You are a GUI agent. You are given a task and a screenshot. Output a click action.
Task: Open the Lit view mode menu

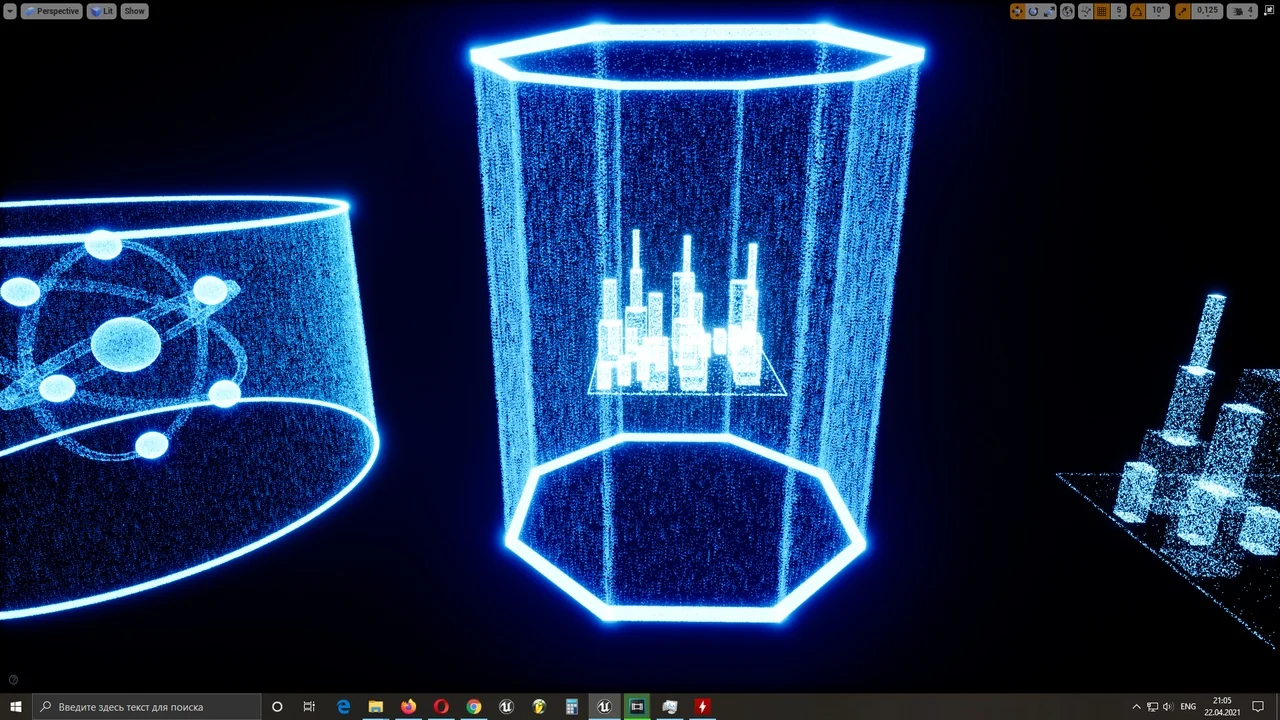coord(102,11)
